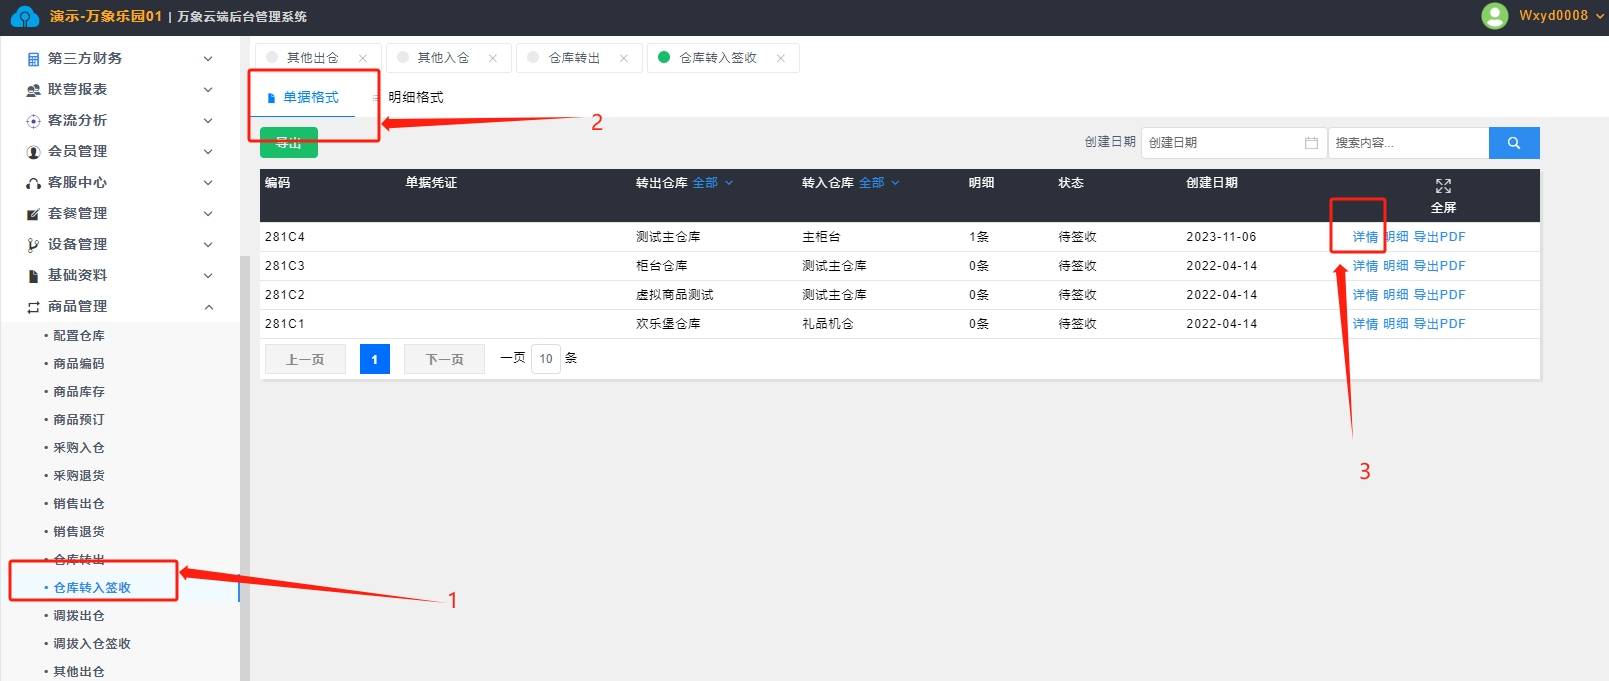Switch to the 仓库转出 tab
1609x681 pixels.
[x=574, y=58]
